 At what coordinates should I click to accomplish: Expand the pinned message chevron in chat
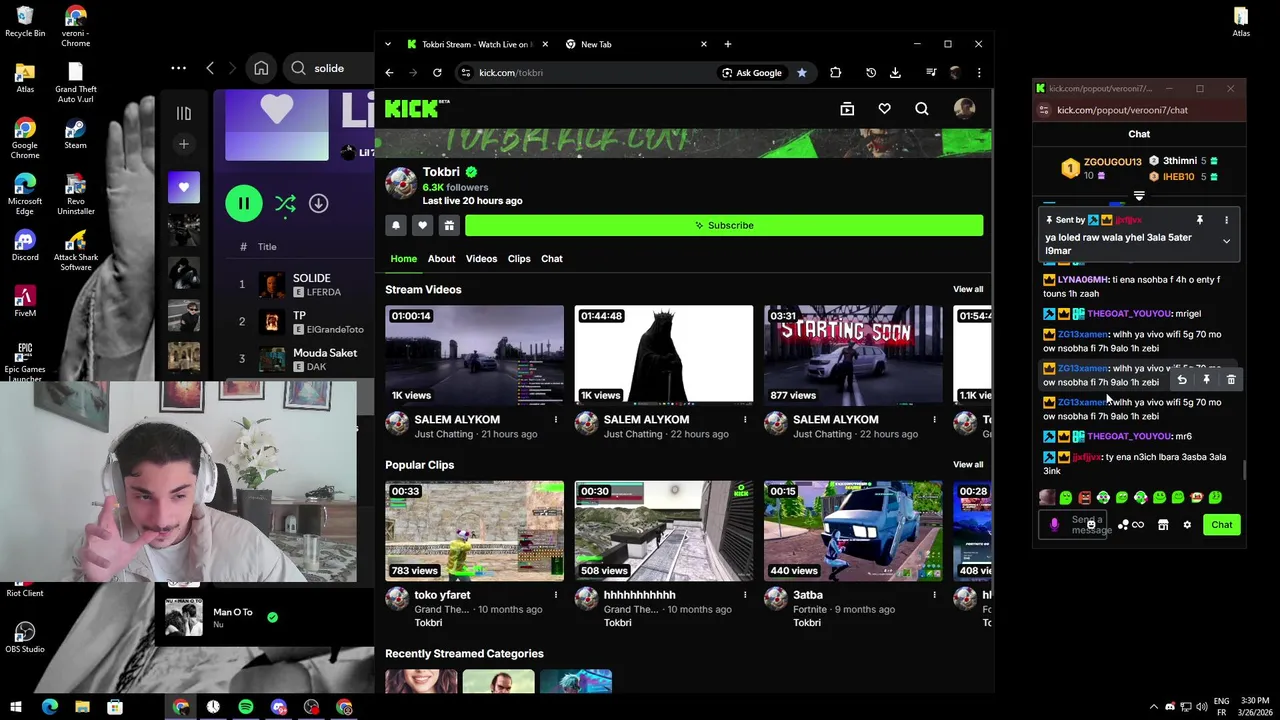click(x=1226, y=241)
